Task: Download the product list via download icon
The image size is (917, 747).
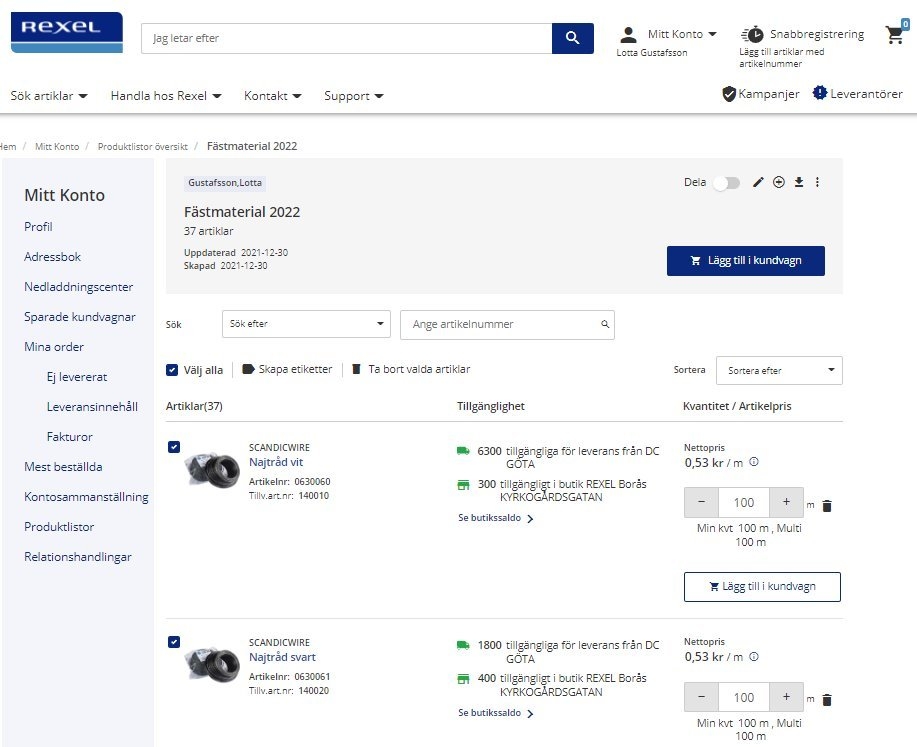Action: click(799, 182)
